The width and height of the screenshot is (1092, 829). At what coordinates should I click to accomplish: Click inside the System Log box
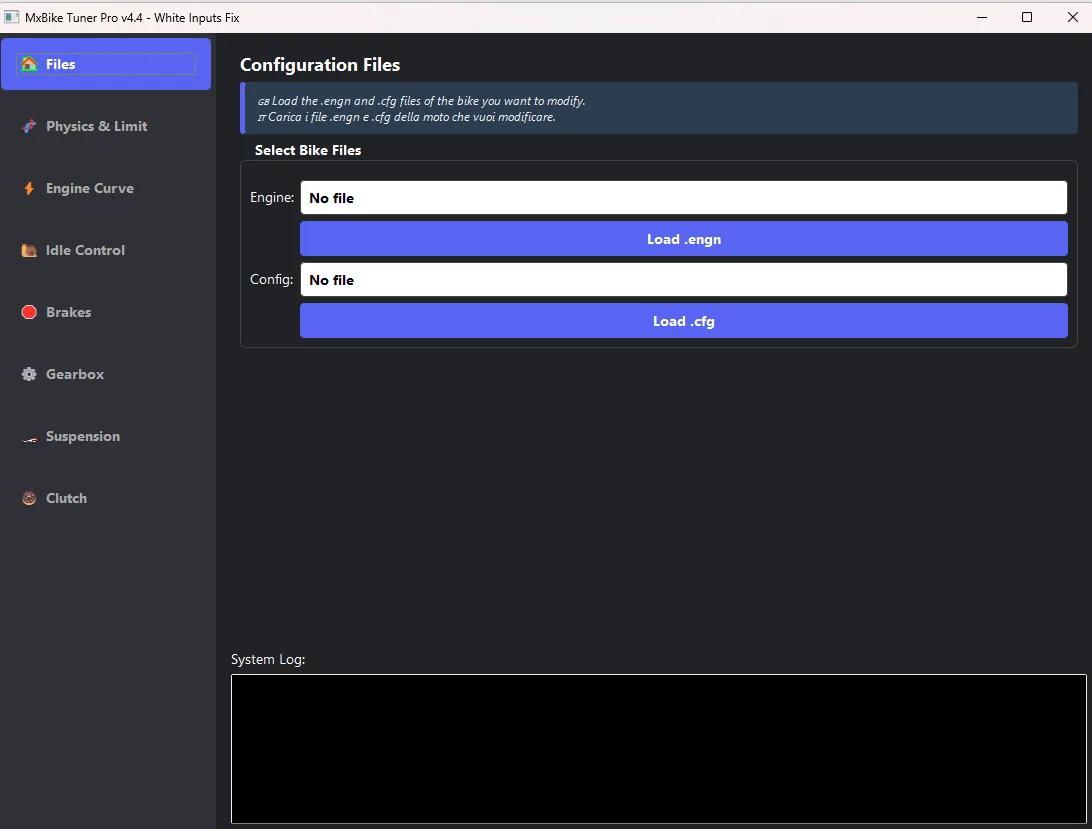(658, 748)
